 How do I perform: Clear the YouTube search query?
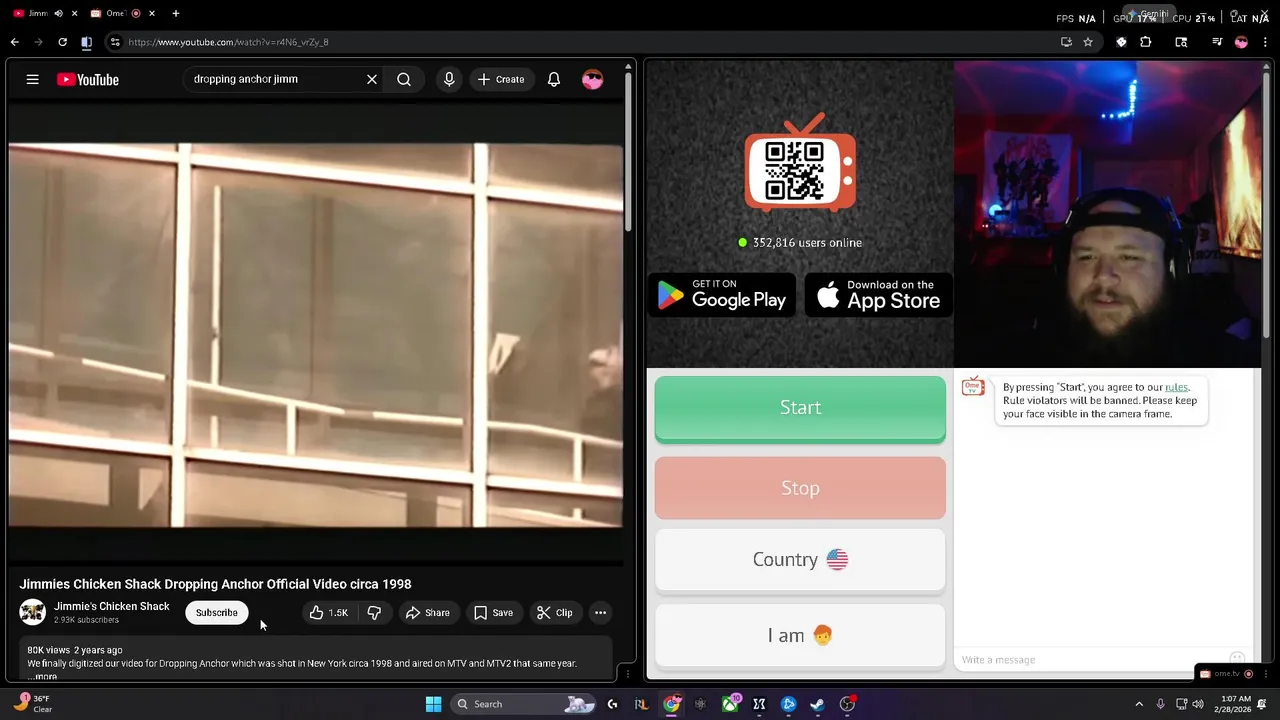tap(372, 79)
